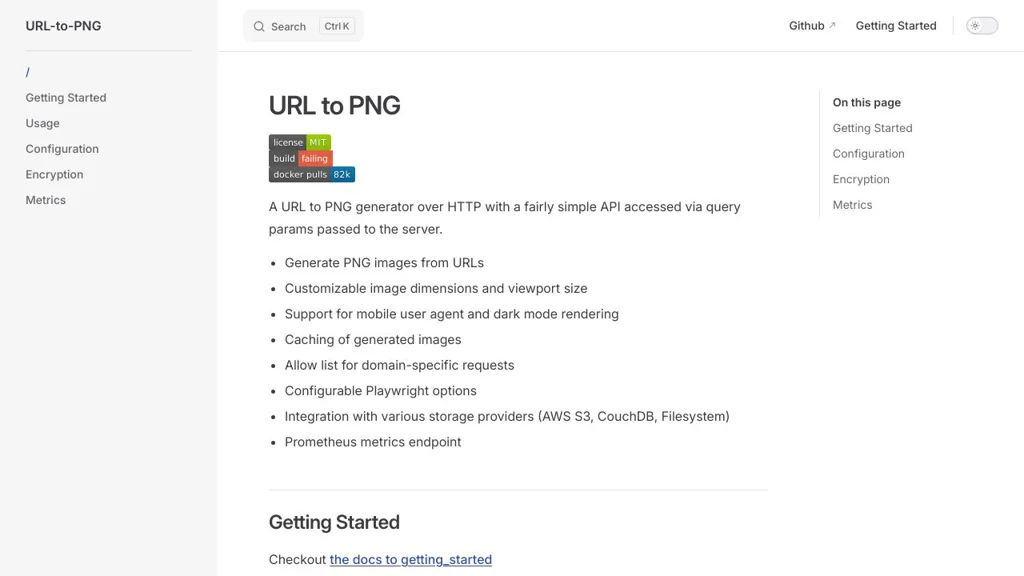Click the search magnifier icon
The image size is (1024, 576).
click(x=259, y=27)
